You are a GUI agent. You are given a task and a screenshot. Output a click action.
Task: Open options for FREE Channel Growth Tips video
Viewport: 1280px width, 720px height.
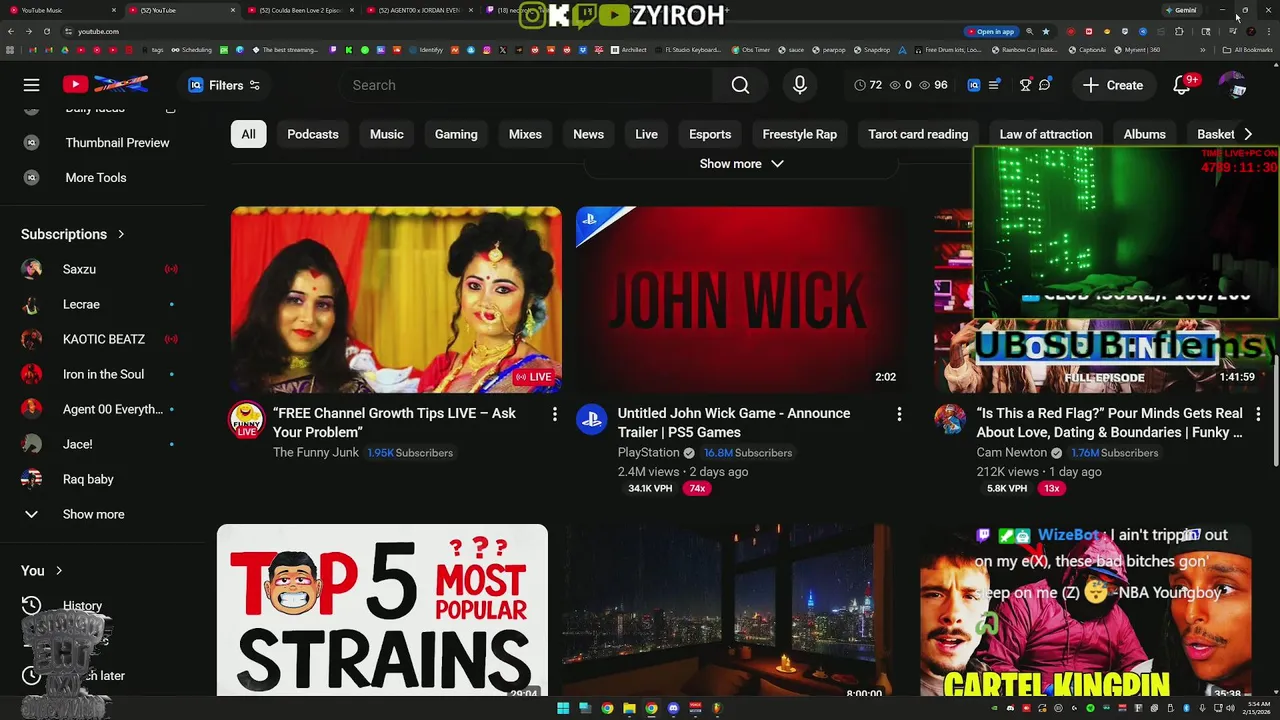tap(555, 414)
